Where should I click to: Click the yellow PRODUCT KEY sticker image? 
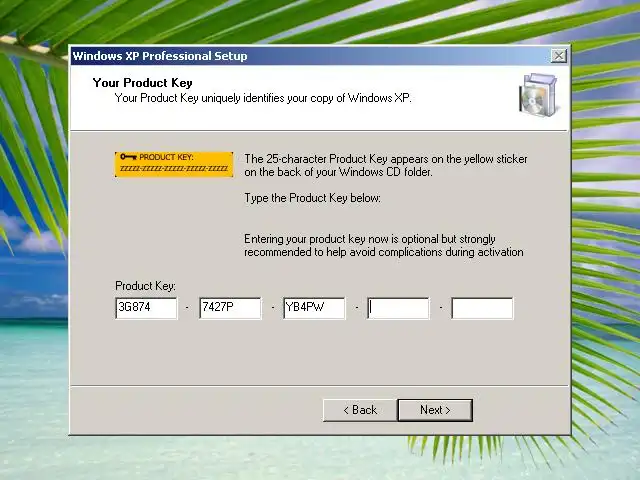(174, 164)
